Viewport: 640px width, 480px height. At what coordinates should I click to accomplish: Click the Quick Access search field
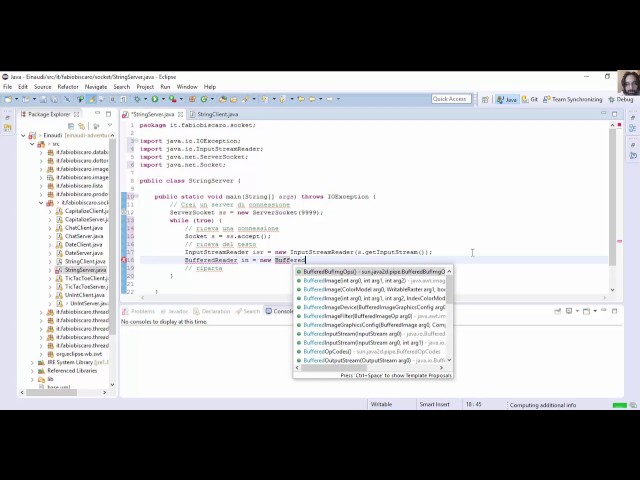point(451,99)
